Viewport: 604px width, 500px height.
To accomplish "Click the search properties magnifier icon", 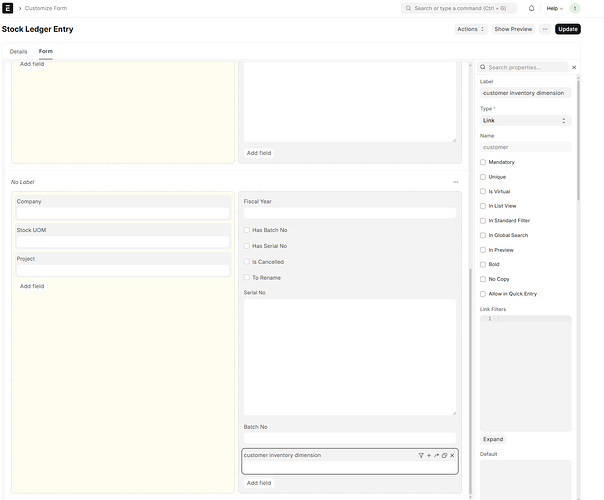I will pyautogui.click(x=483, y=67).
